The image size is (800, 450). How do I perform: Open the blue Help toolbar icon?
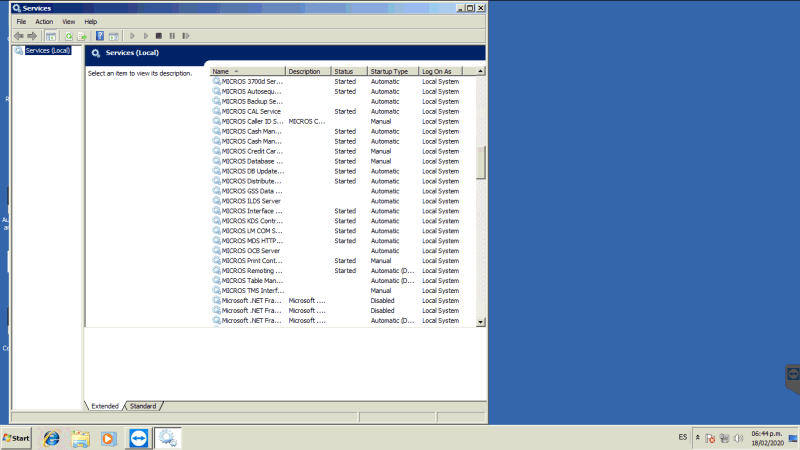100,36
